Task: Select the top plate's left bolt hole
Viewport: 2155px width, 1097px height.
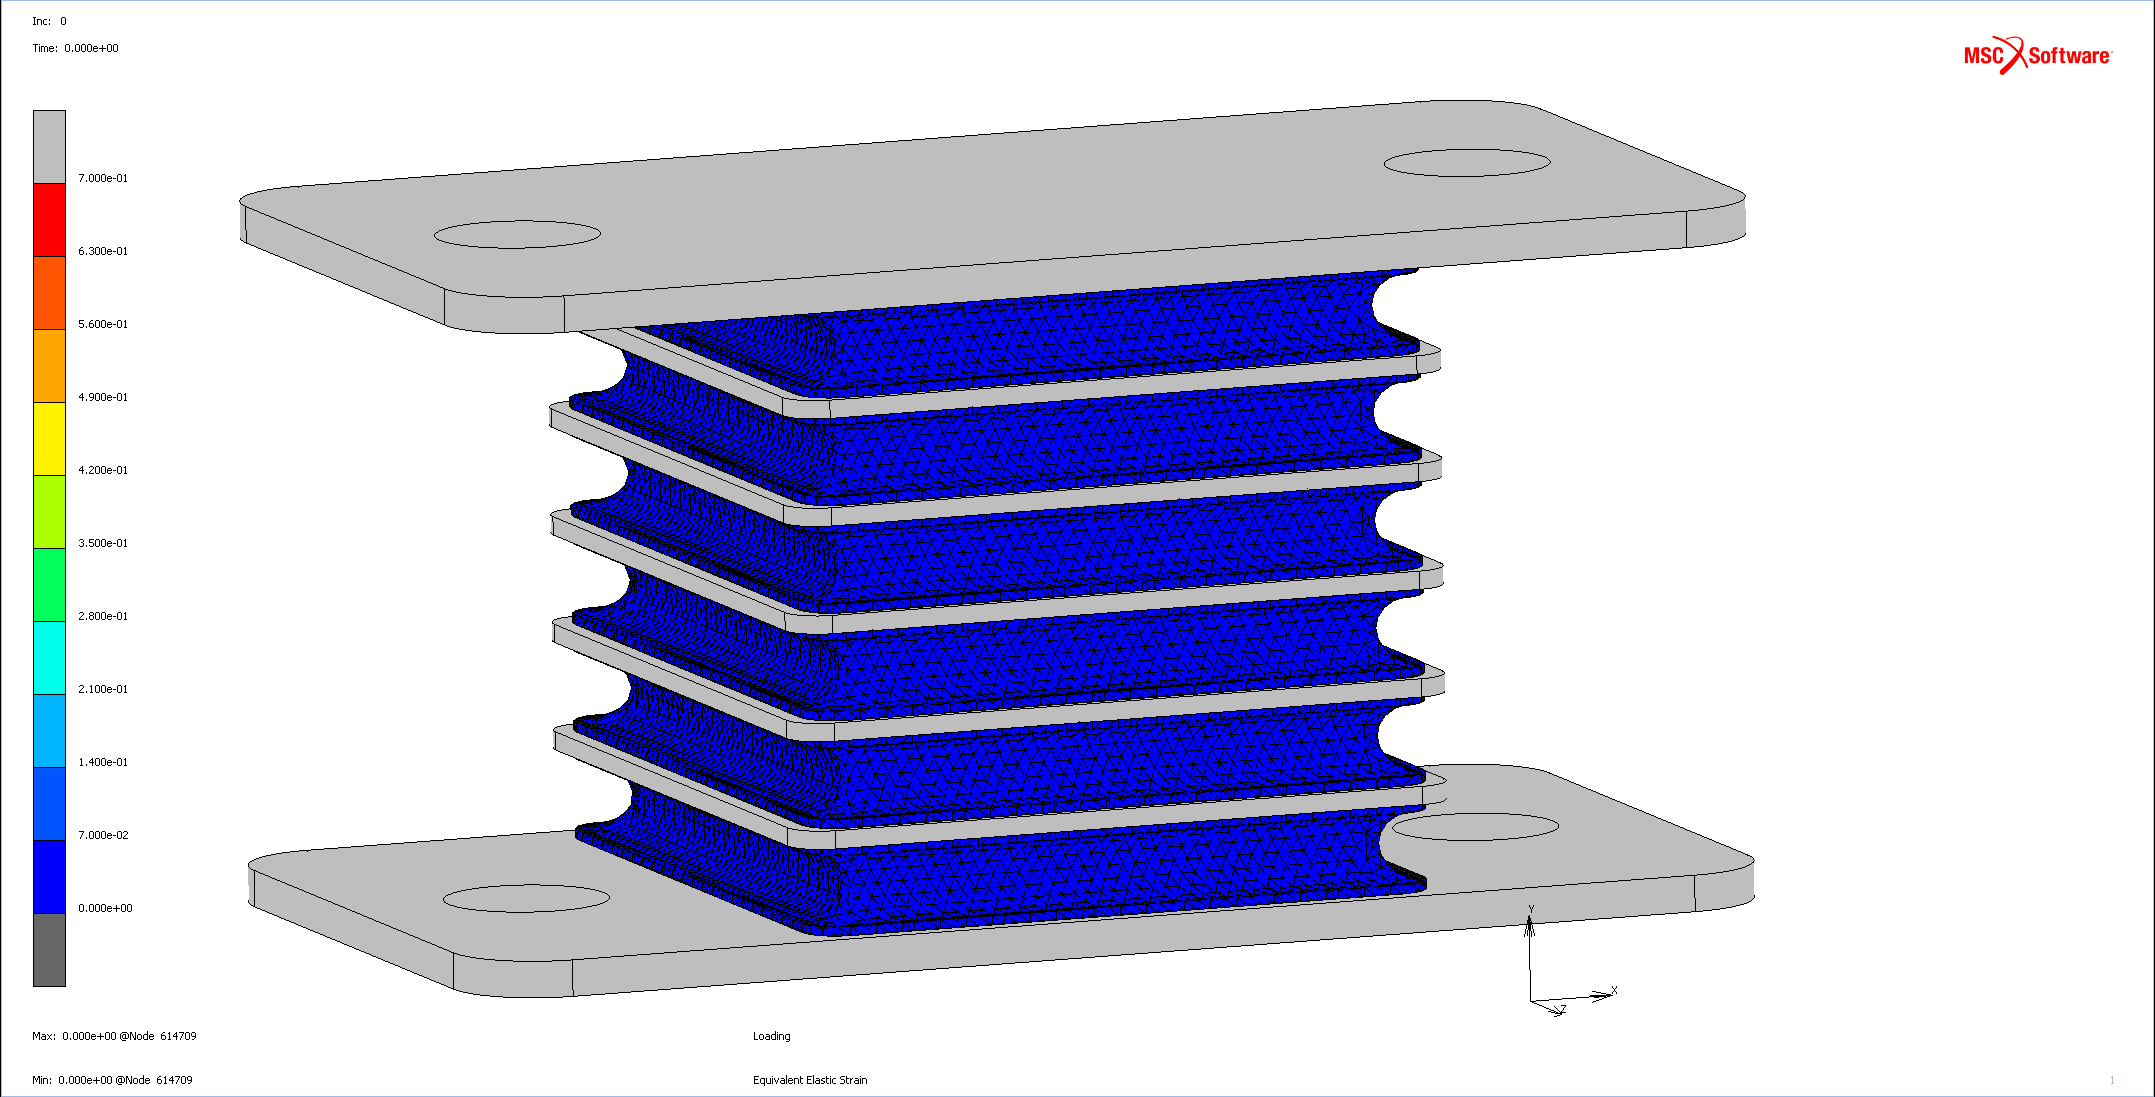Action: 517,234
